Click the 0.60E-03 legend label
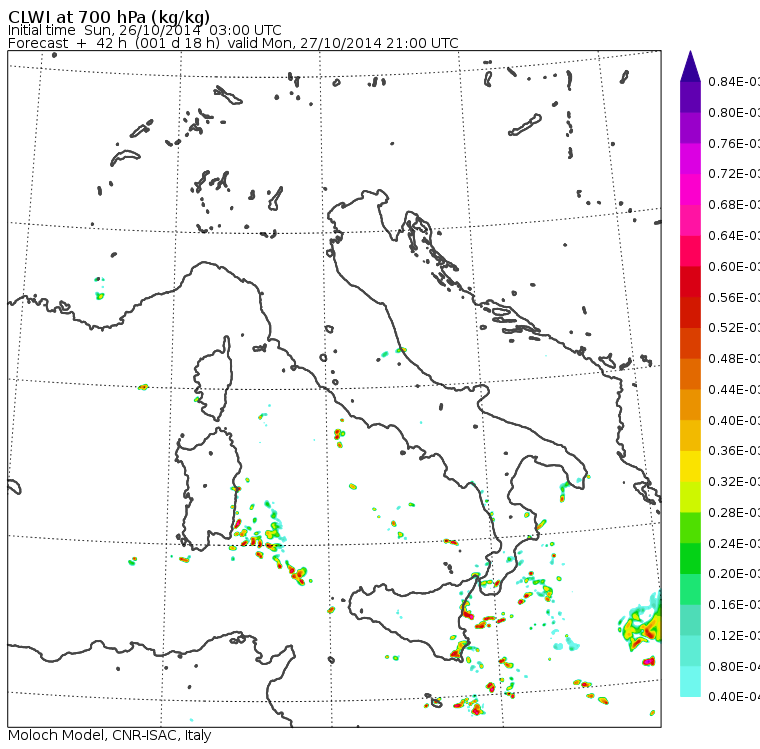Viewport: 760px width, 749px height. (734, 267)
